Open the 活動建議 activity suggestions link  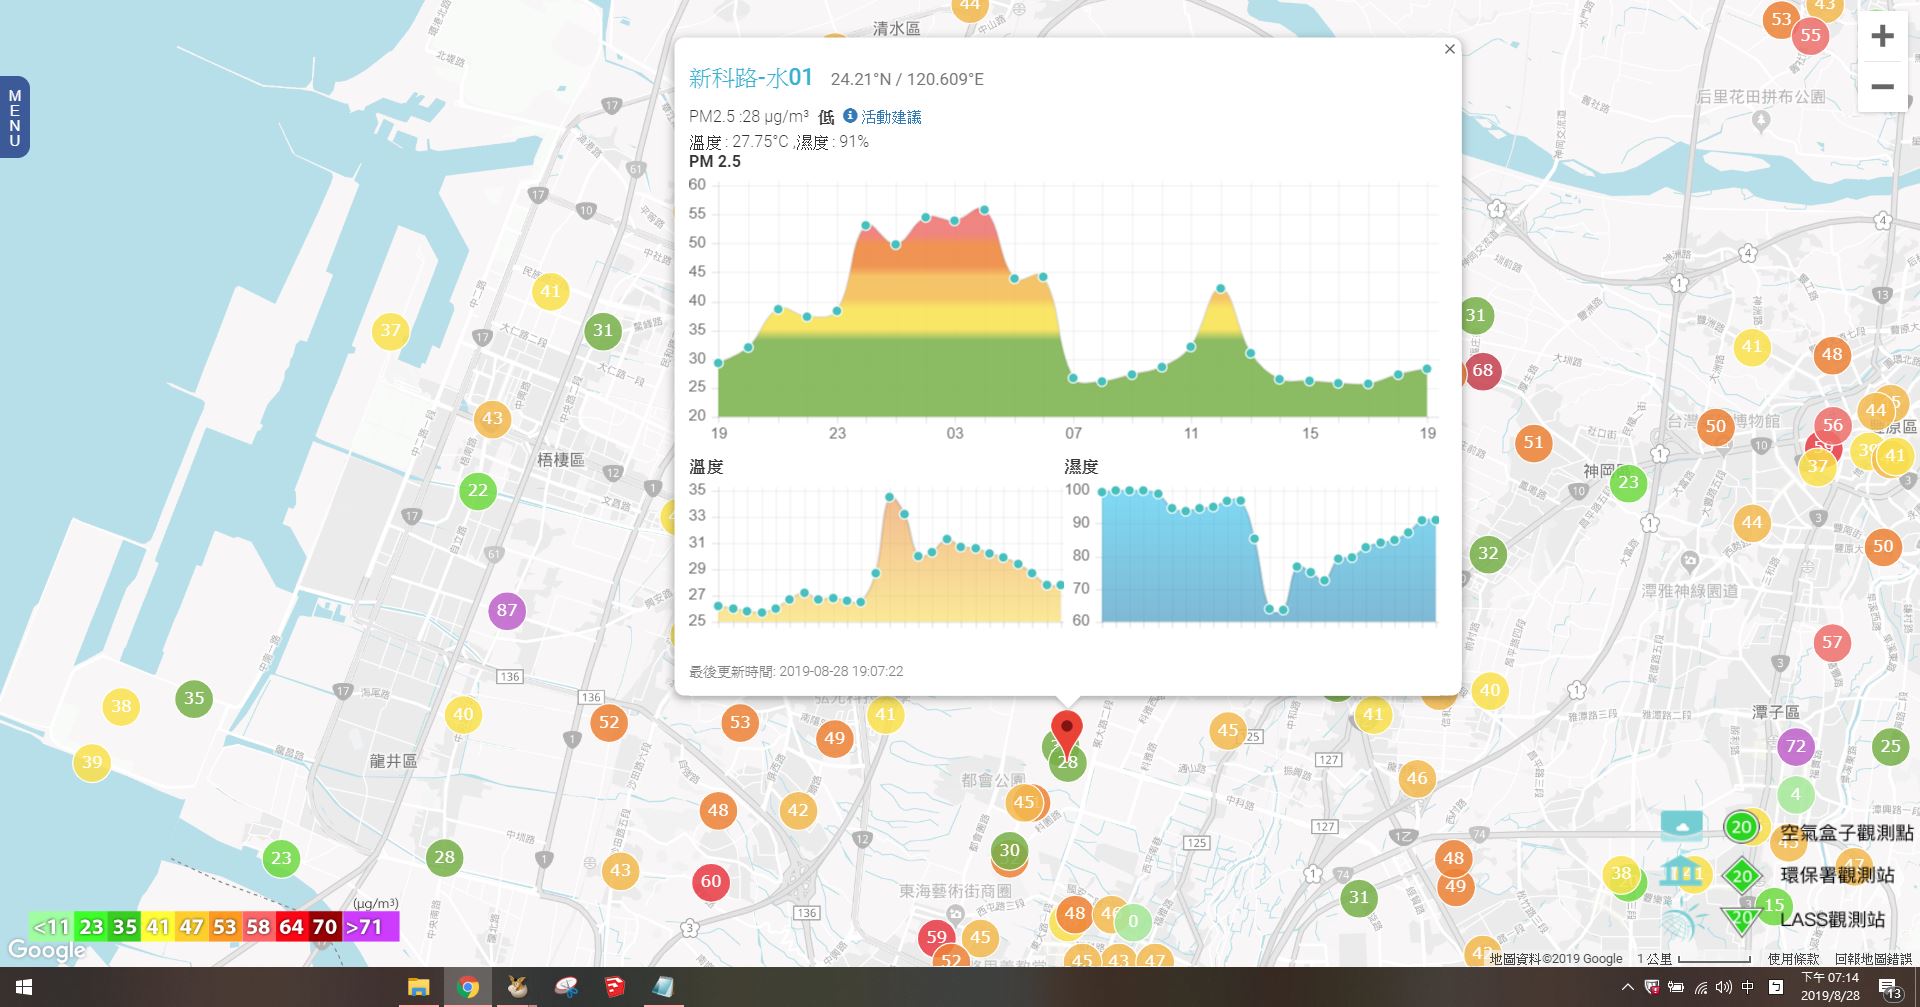pos(891,117)
